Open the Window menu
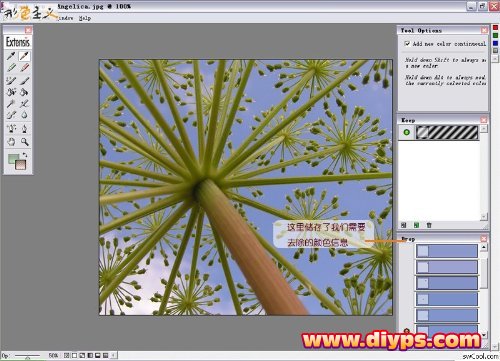500x361 pixels. click(65, 18)
